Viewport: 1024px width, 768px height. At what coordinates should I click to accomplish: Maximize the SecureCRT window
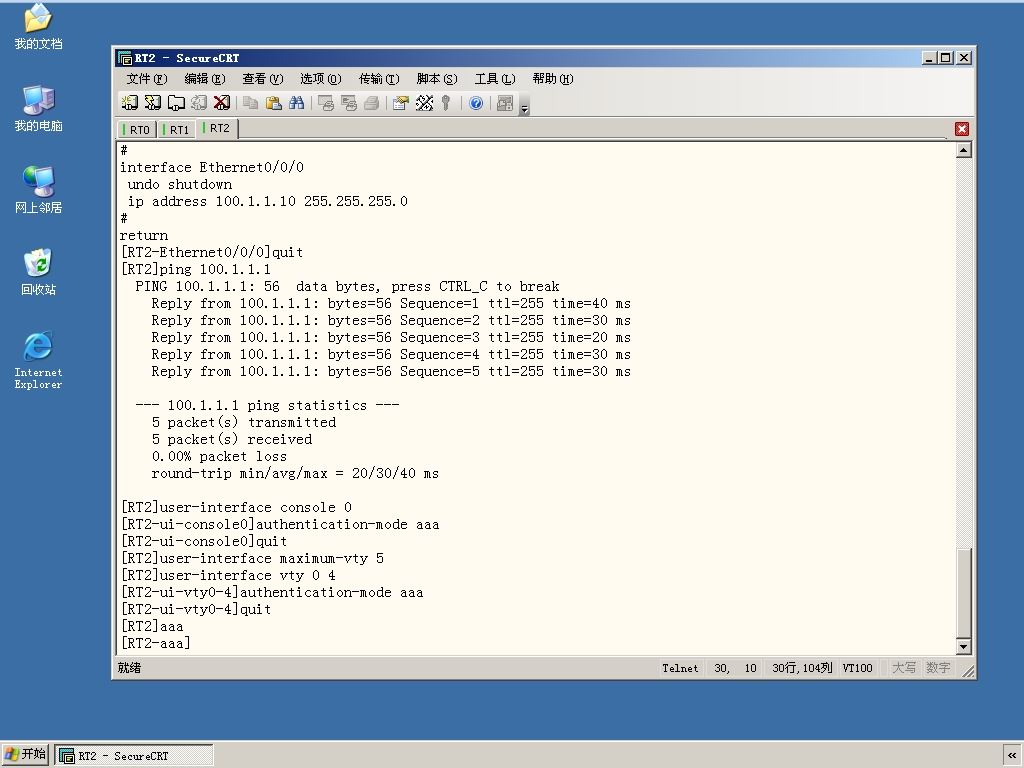click(945, 58)
